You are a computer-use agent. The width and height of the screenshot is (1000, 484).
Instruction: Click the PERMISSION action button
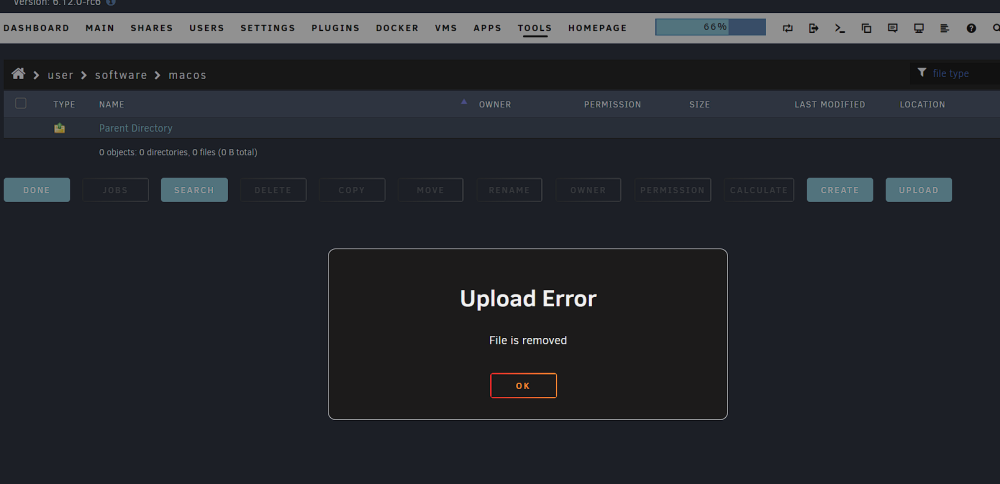coord(672,190)
